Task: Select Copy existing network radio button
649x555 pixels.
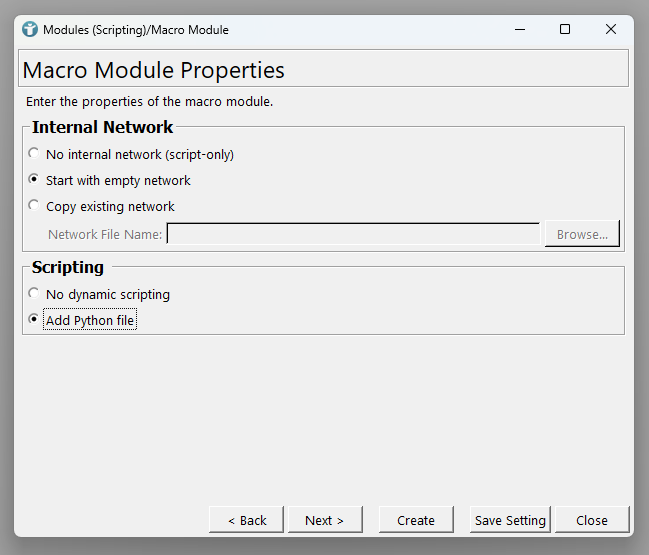Action: pos(35,206)
